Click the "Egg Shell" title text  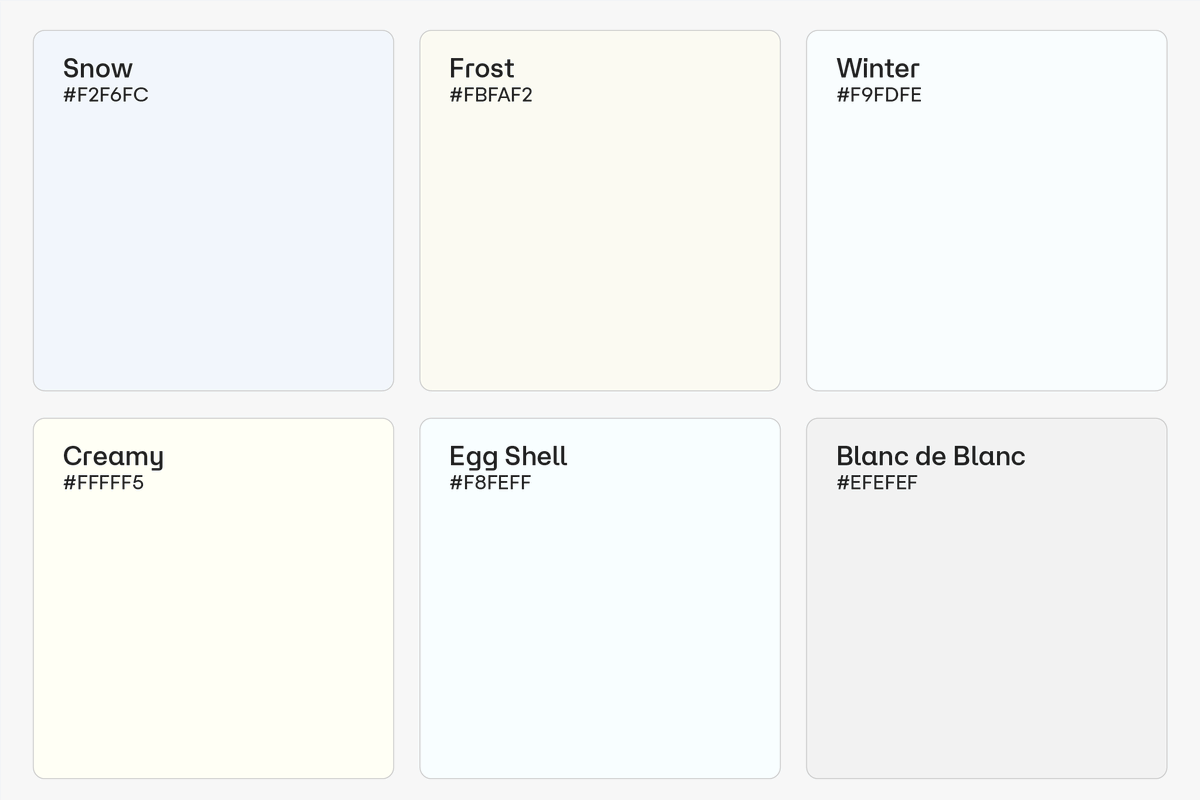(508, 456)
